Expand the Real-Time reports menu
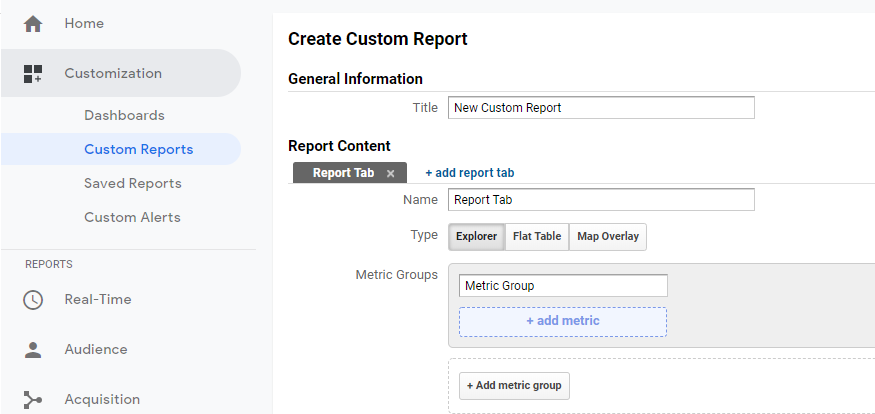The width and height of the screenshot is (875, 414). pos(98,299)
